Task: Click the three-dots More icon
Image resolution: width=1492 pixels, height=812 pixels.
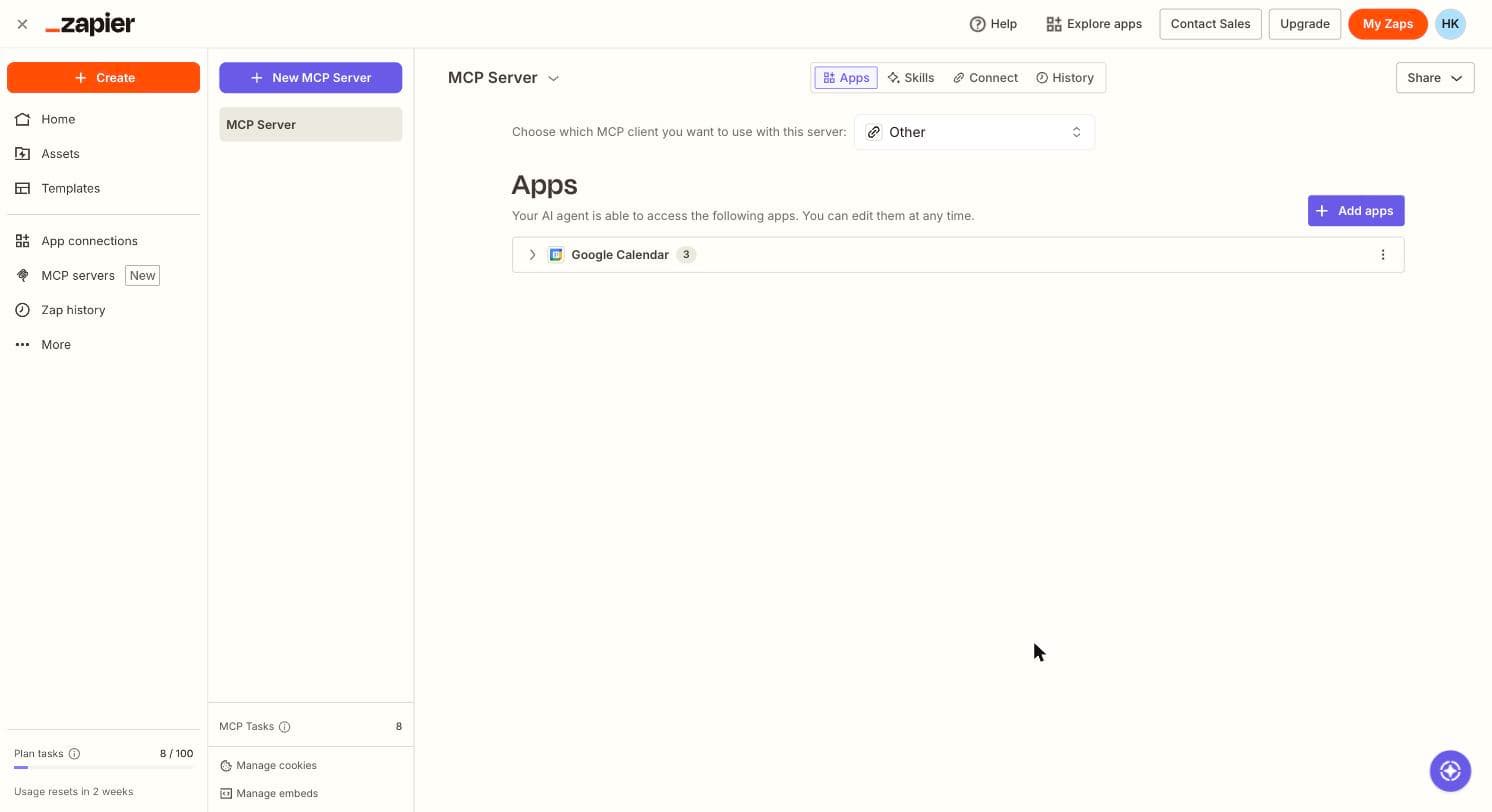Action: 22,345
